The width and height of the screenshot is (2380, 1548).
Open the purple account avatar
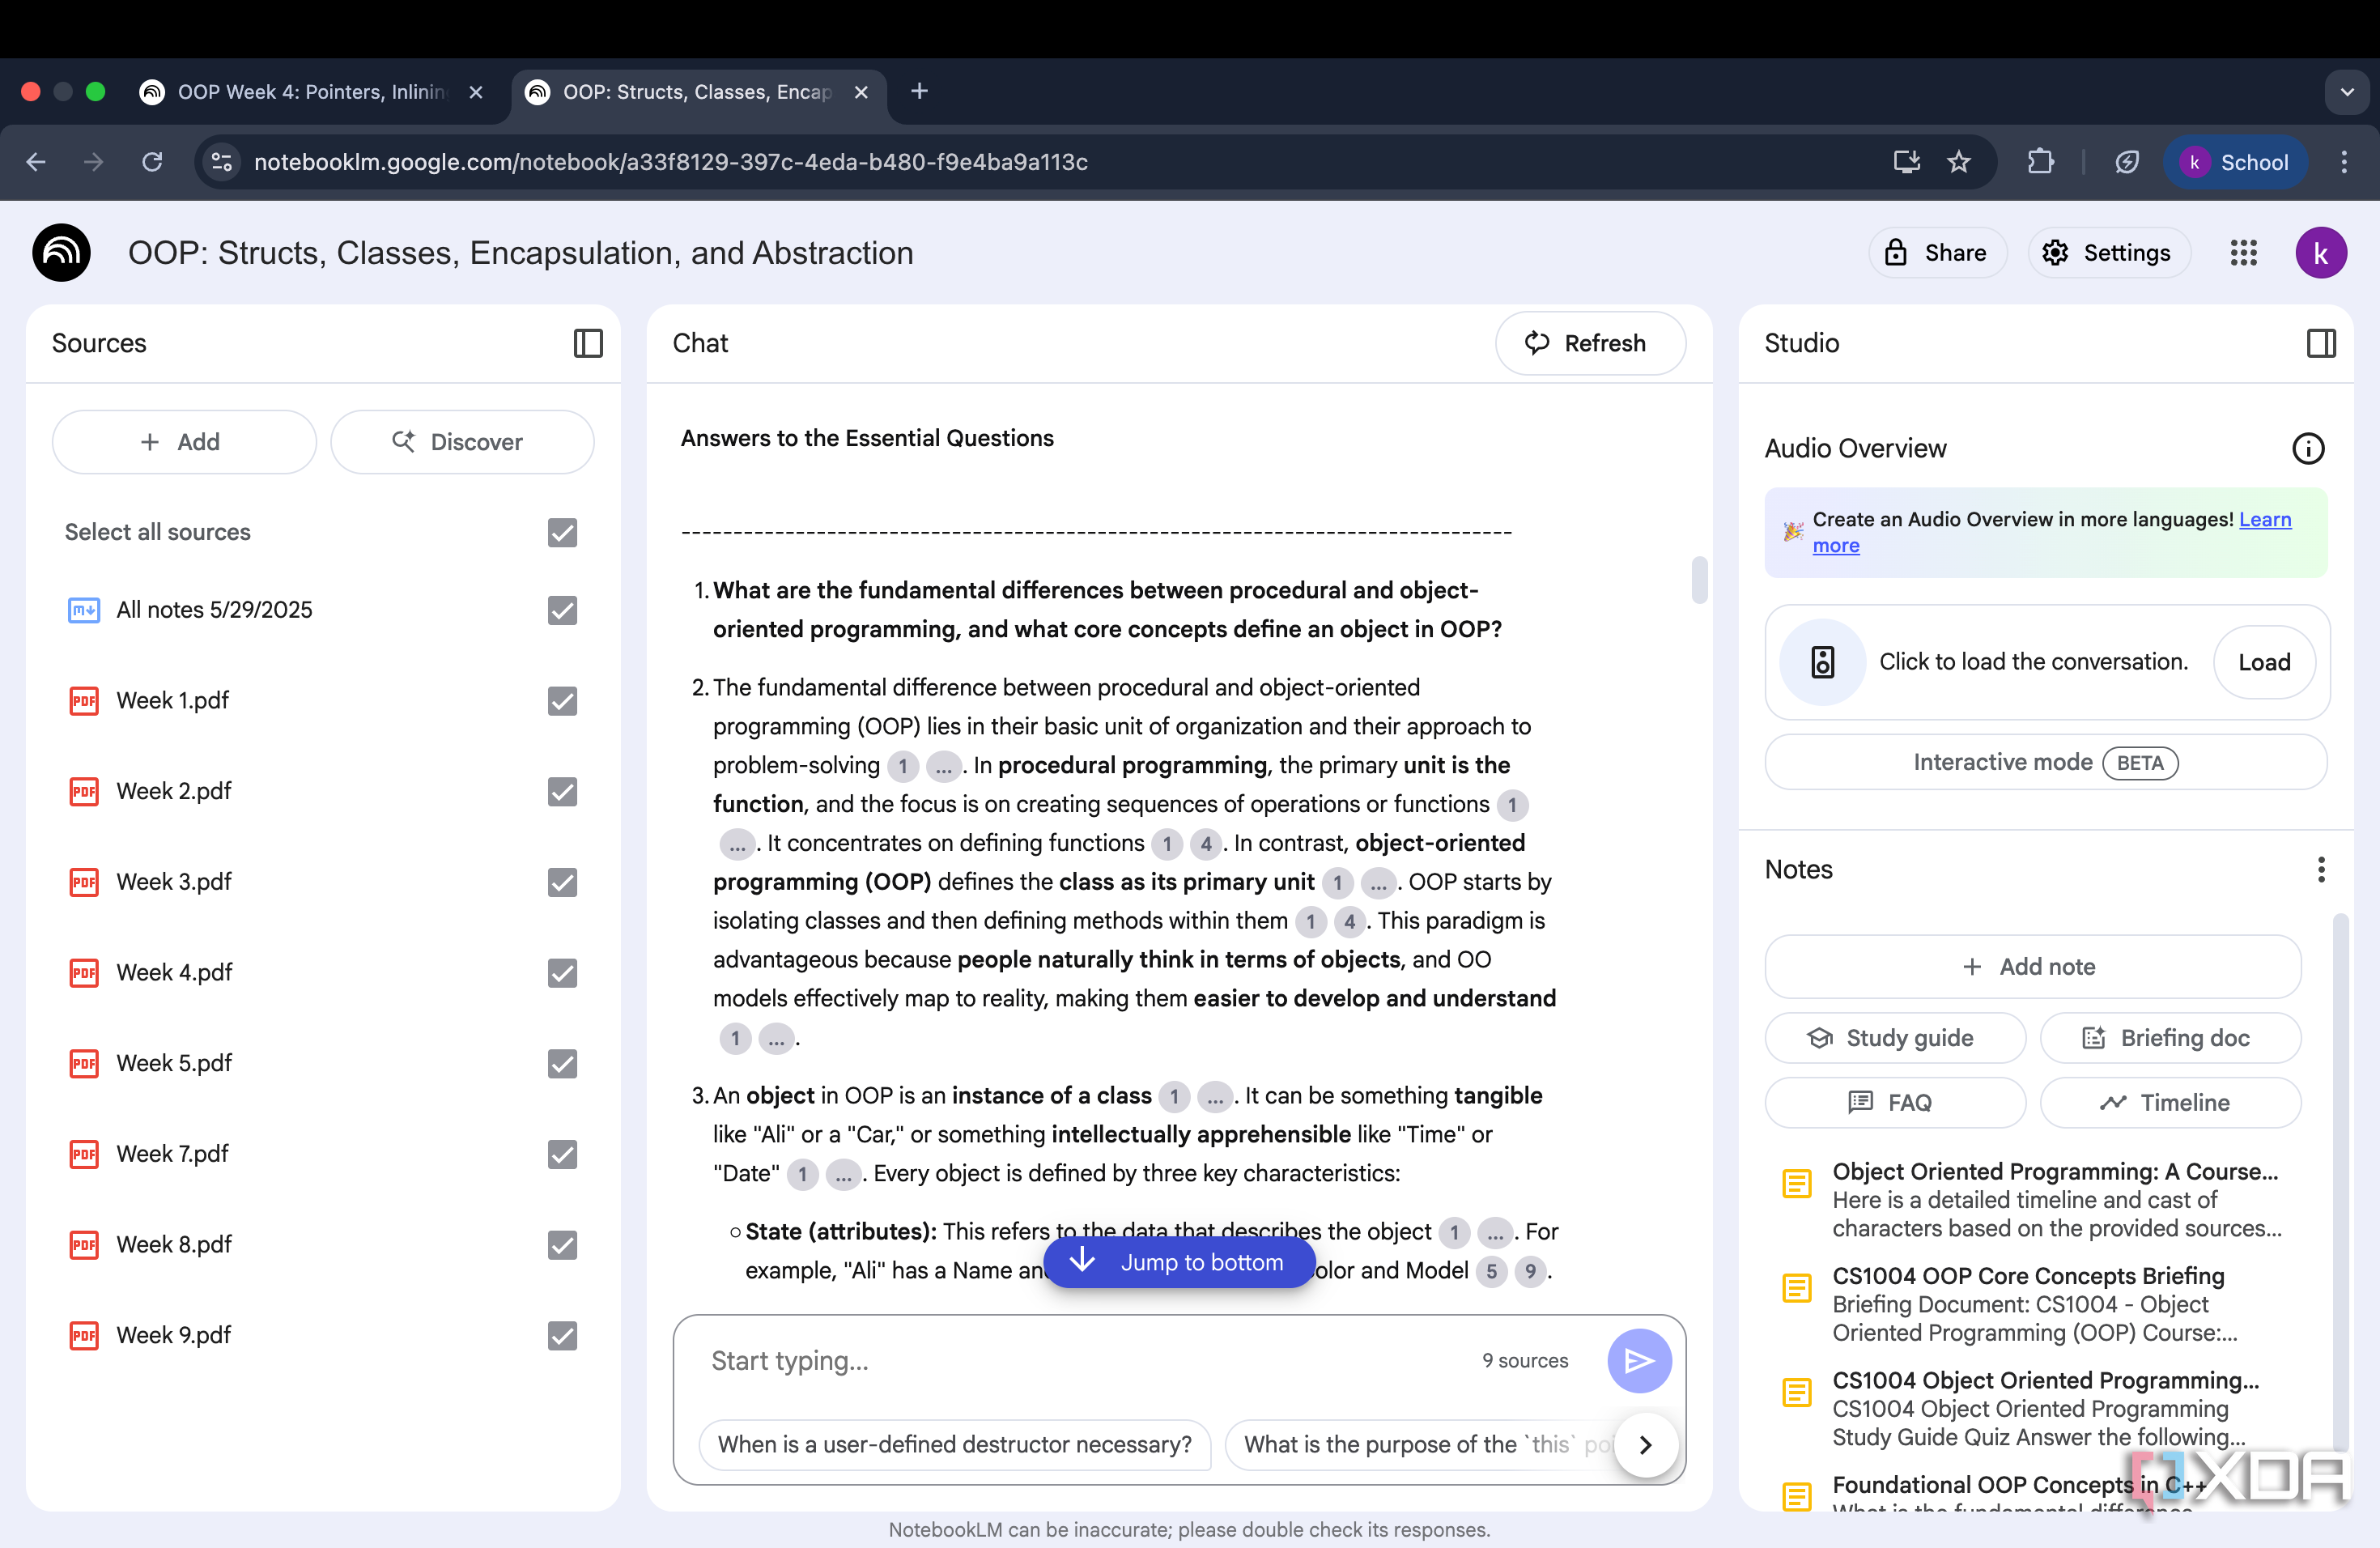[2320, 253]
